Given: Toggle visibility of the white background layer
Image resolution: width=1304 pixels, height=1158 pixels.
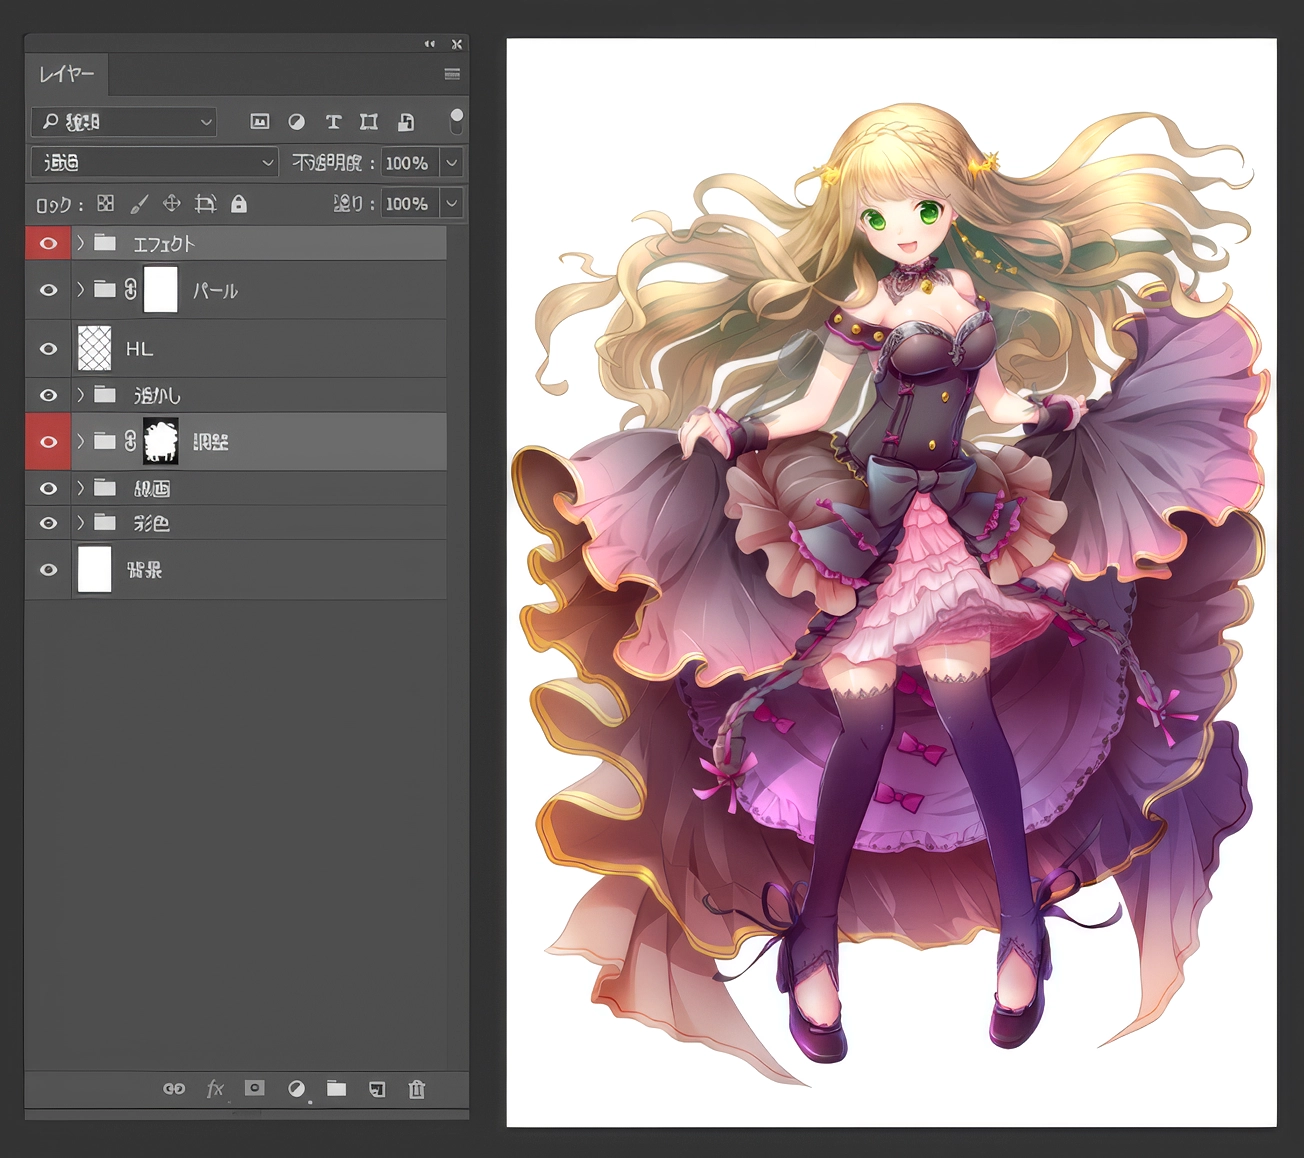Looking at the screenshot, I should 48,570.
